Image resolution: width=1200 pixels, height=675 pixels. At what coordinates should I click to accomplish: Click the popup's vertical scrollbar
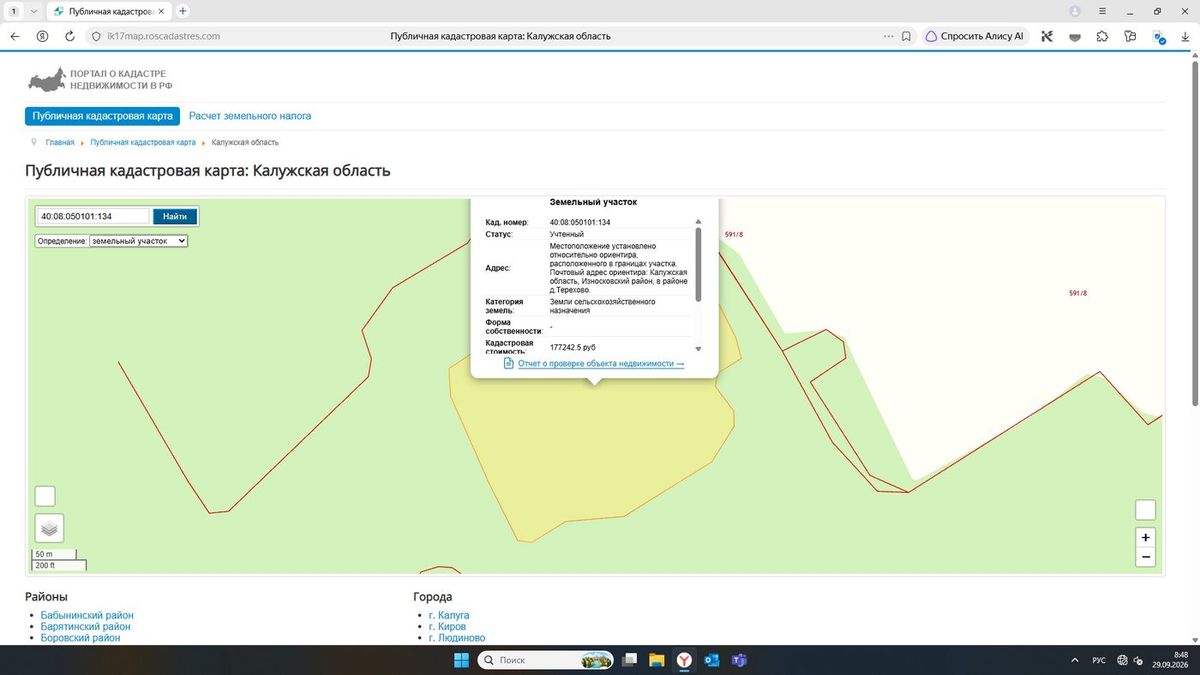[x=698, y=264]
